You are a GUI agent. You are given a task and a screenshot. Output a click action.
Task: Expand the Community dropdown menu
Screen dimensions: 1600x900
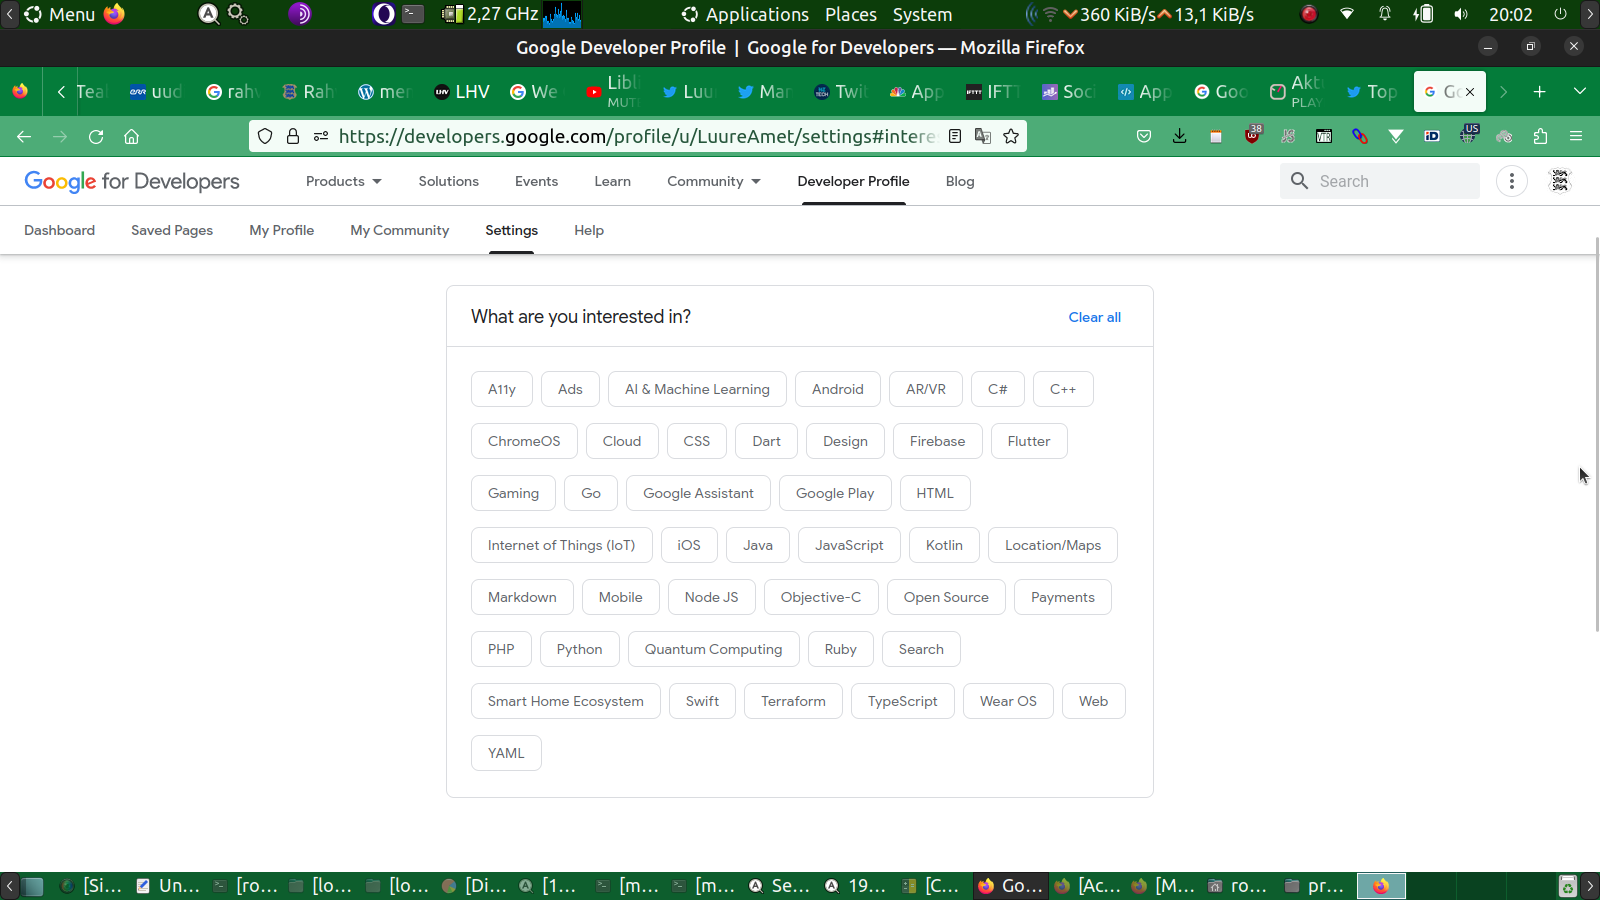[714, 181]
